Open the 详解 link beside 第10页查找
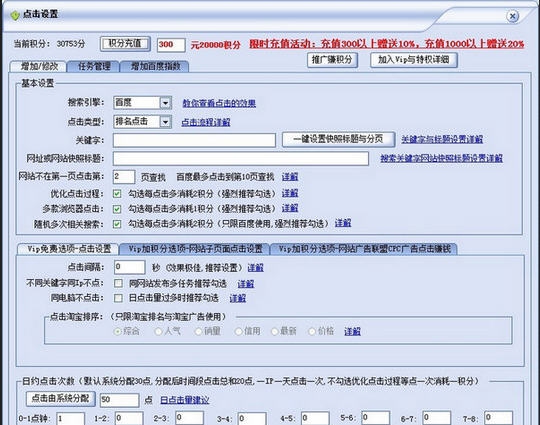Viewport: 540px width, 425px height. (x=290, y=177)
